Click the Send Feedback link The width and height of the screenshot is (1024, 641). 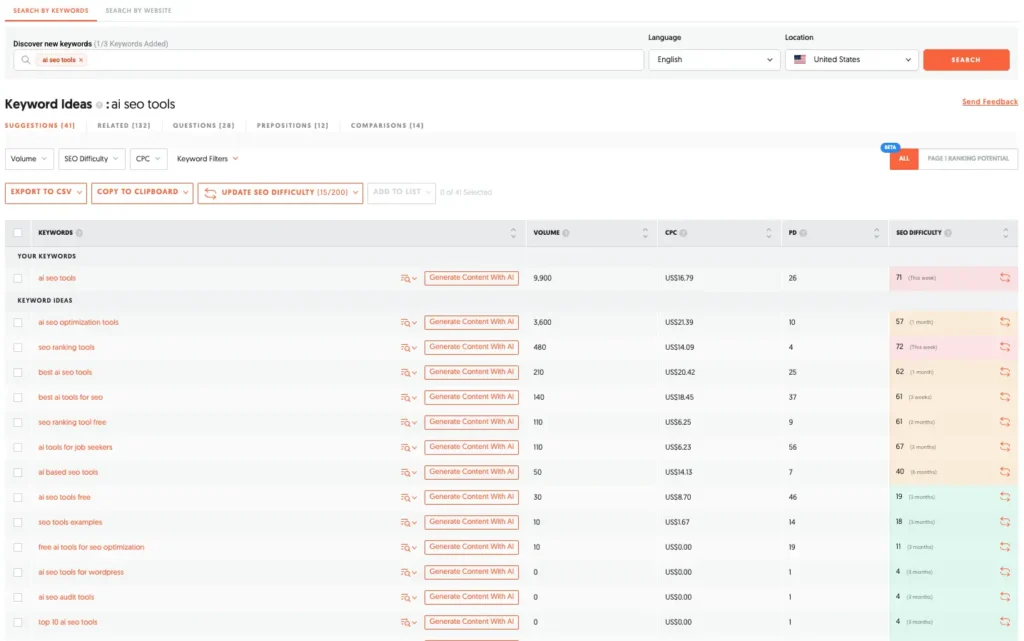point(991,102)
